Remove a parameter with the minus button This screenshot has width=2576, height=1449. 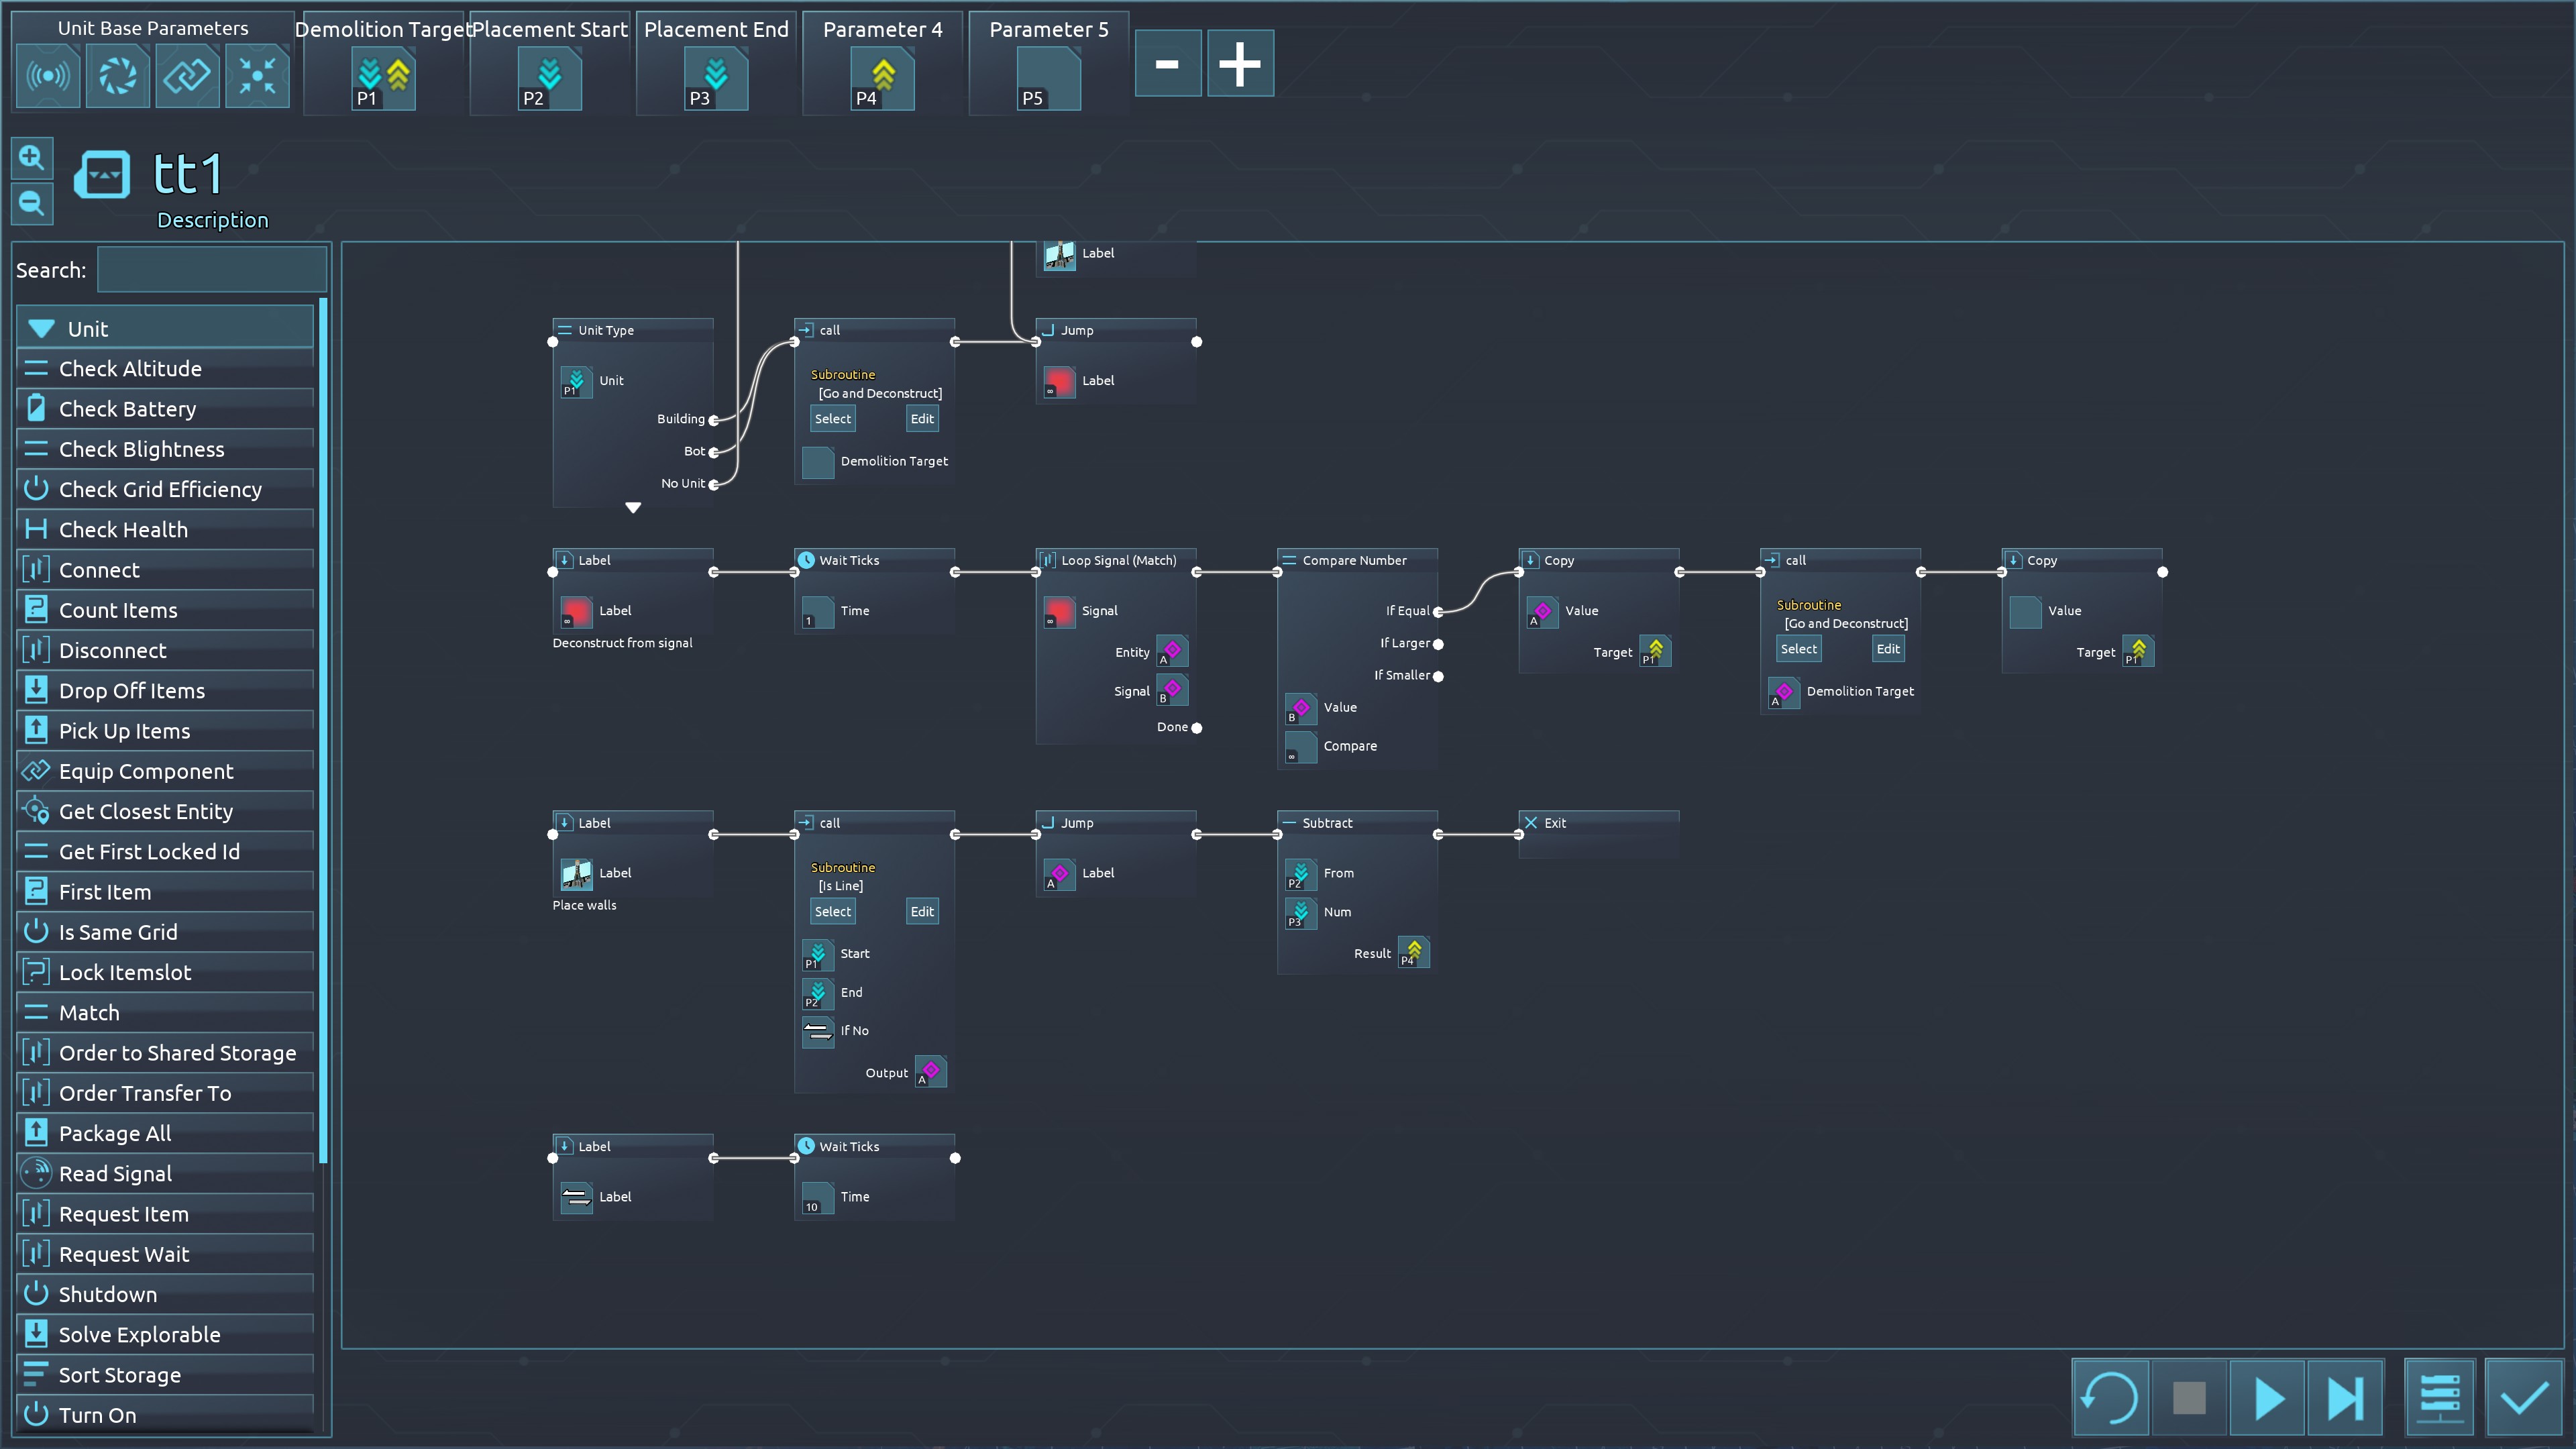[x=1167, y=64]
